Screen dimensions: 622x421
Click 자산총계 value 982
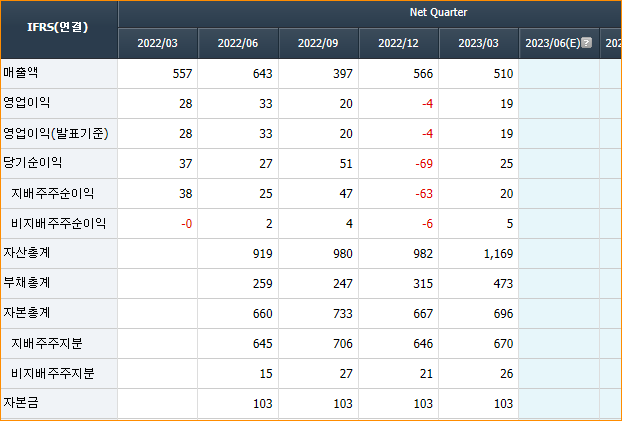click(x=423, y=254)
